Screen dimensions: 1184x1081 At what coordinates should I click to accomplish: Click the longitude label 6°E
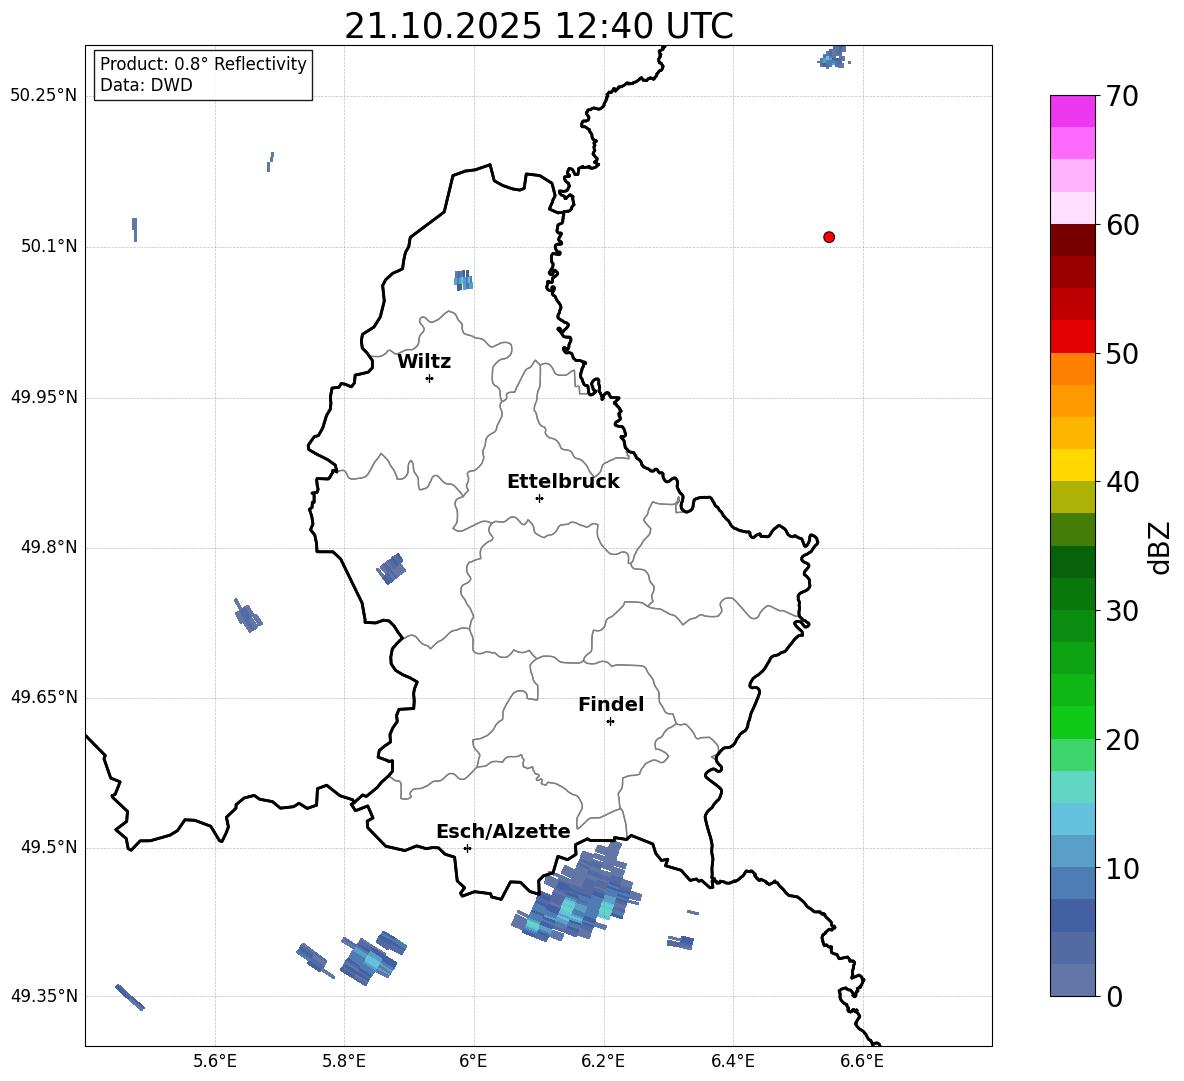473,1061
